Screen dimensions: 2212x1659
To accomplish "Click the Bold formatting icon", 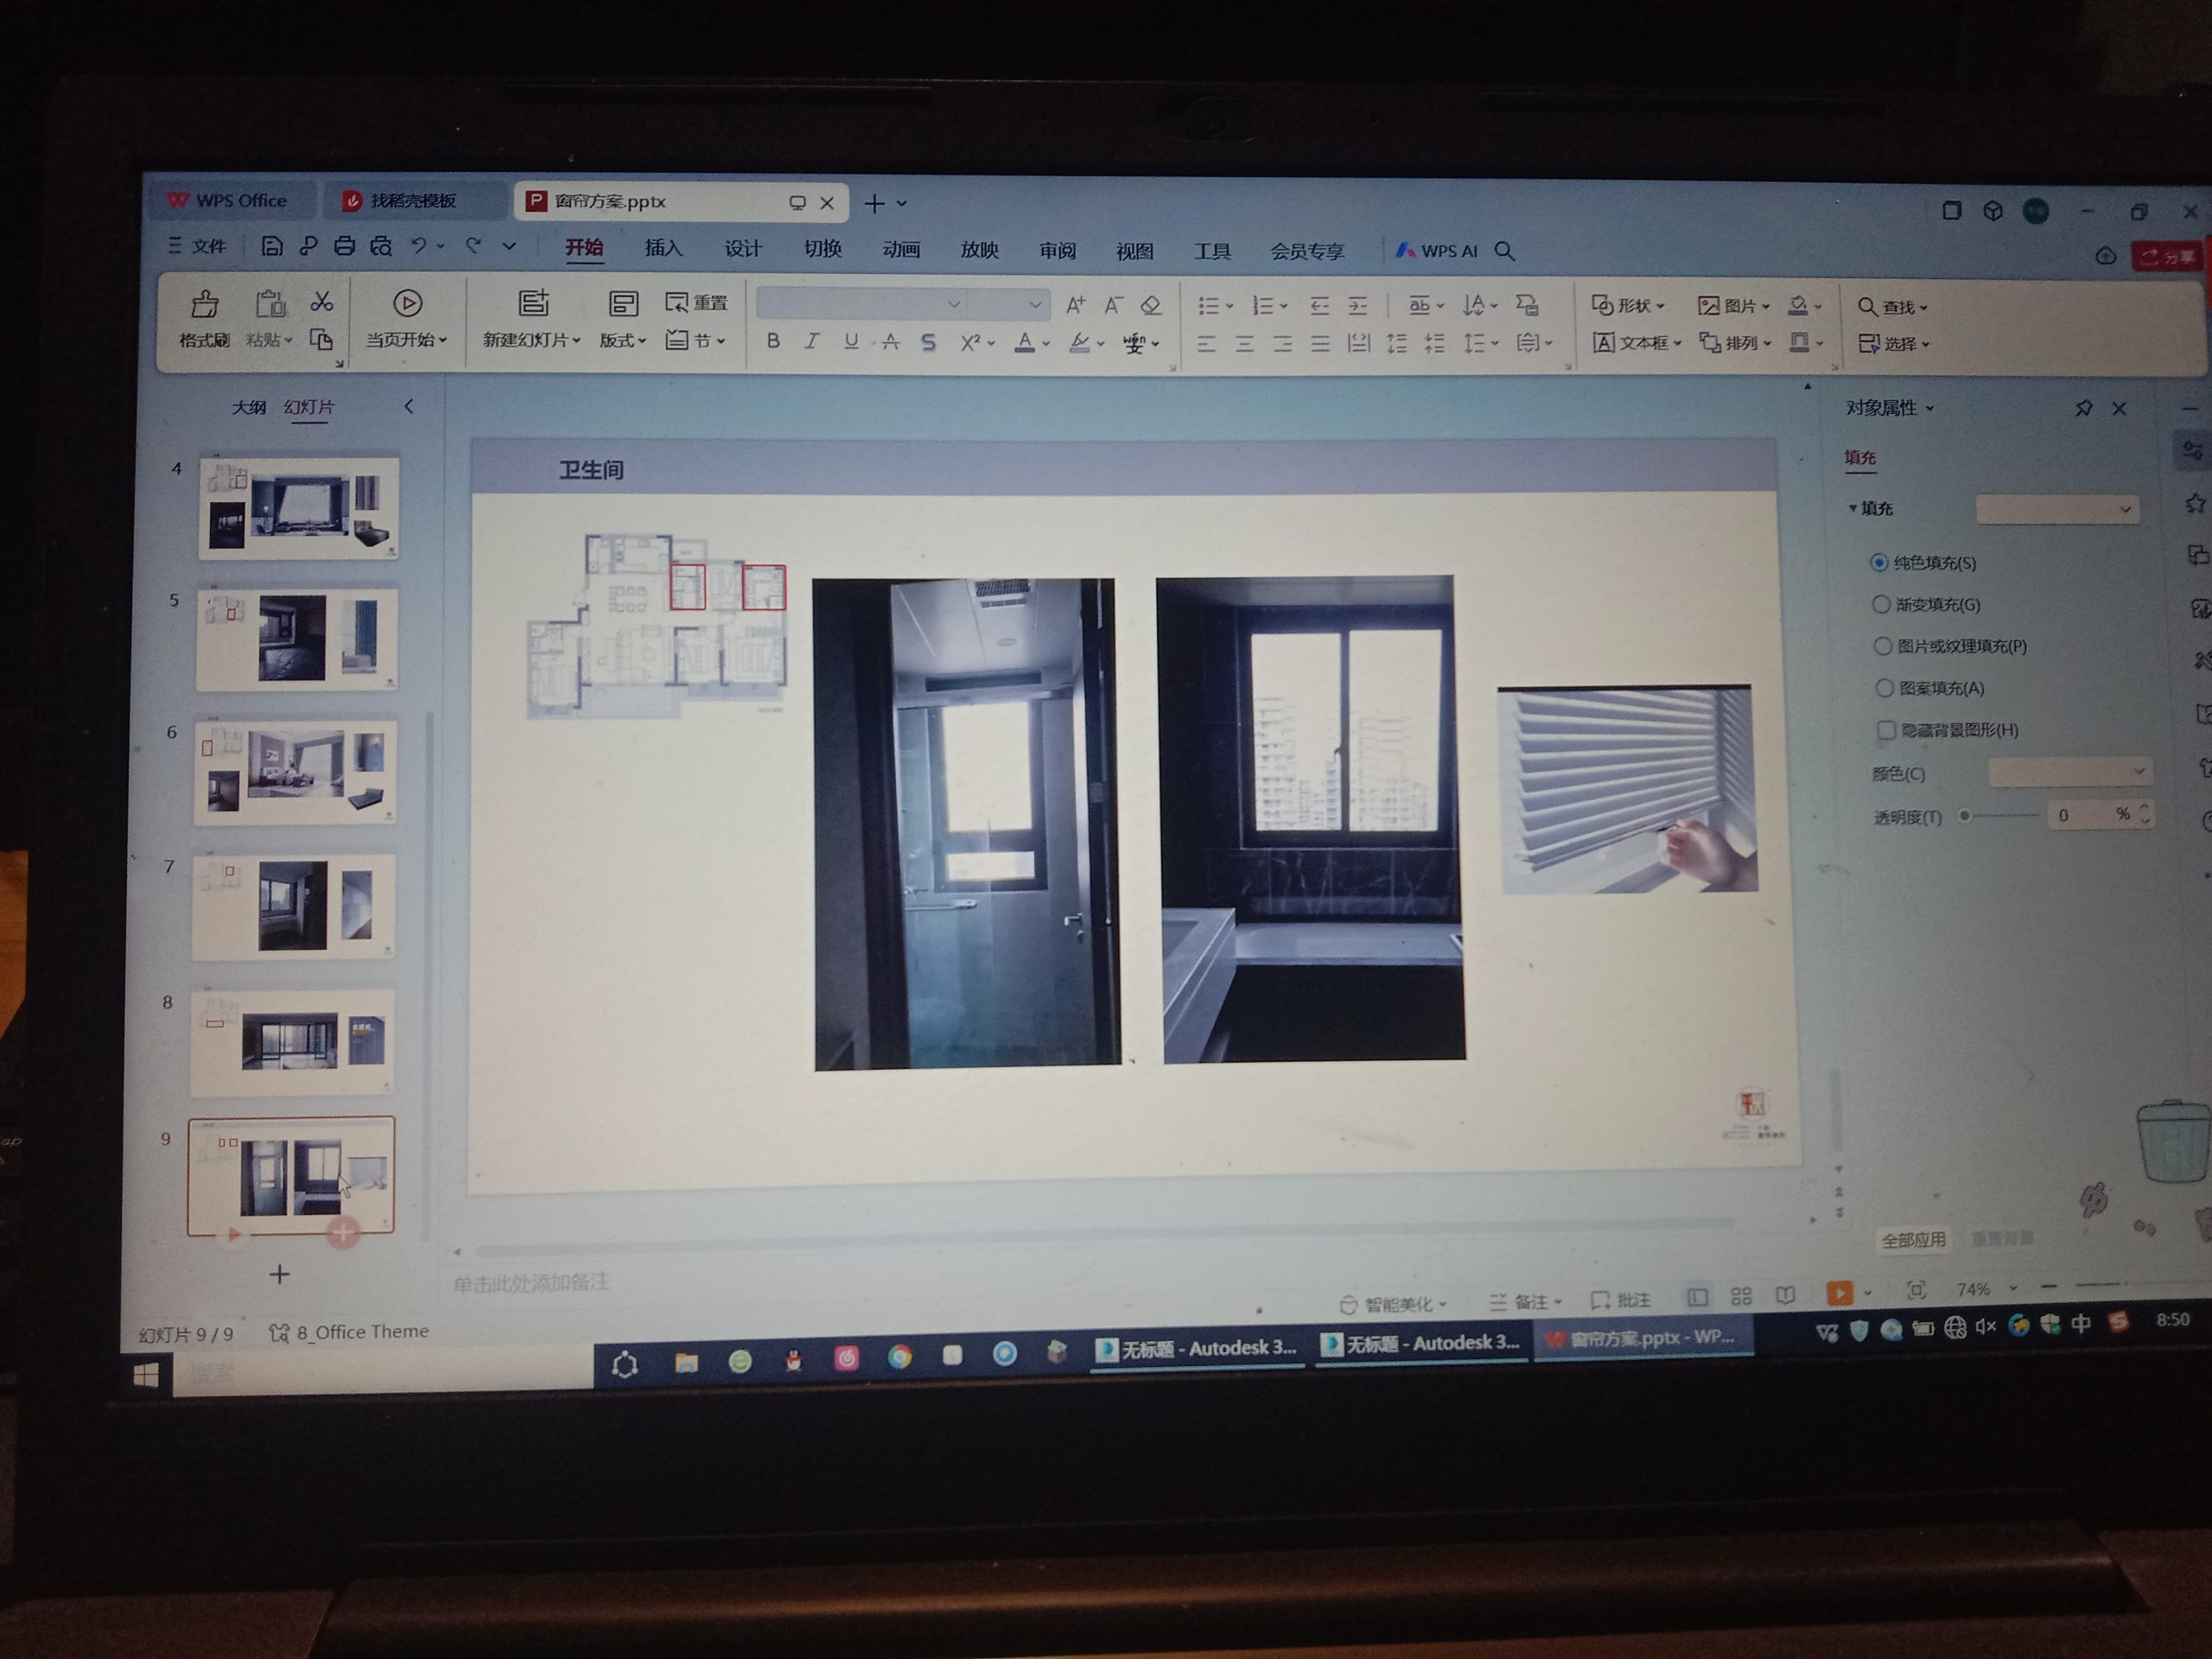I will (773, 341).
